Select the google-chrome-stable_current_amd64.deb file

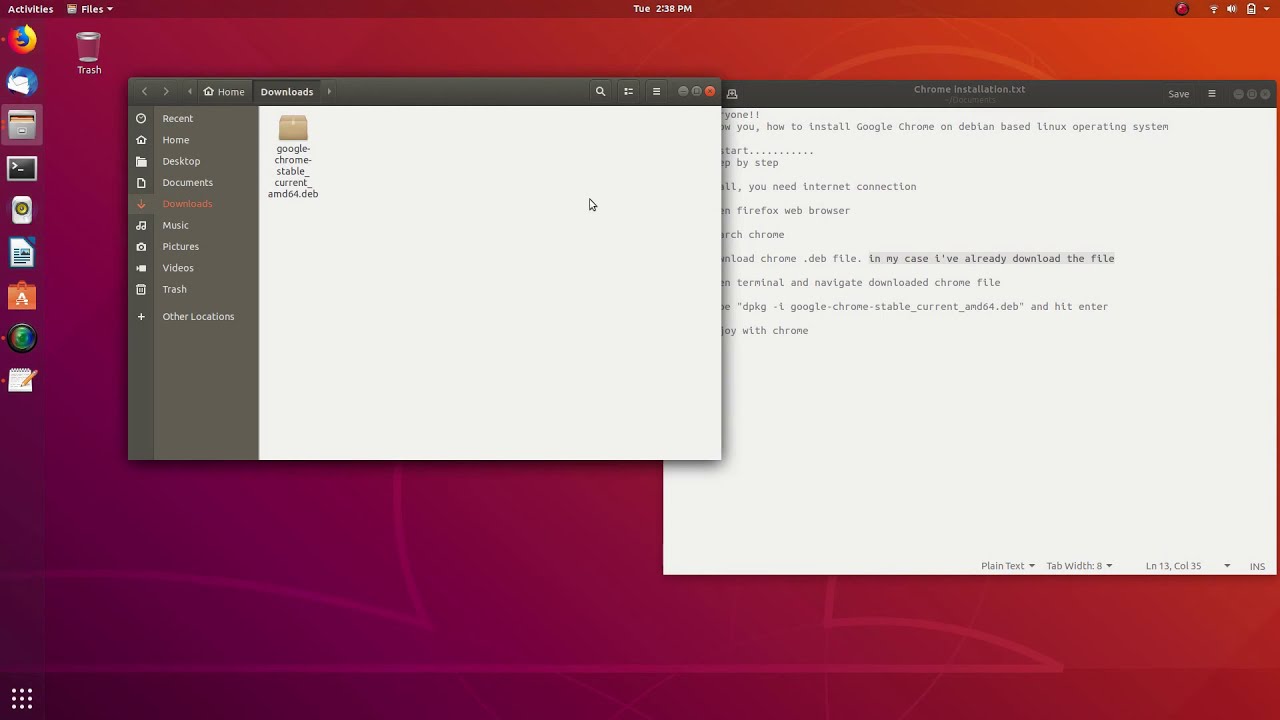[293, 156]
